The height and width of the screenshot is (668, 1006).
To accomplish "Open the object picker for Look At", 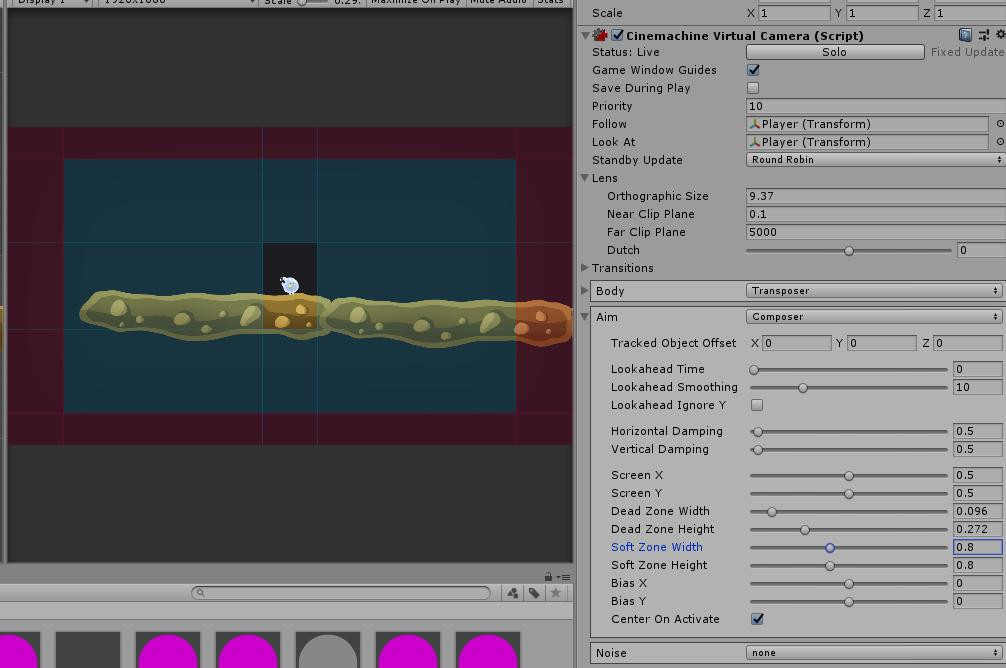I will point(1000,142).
